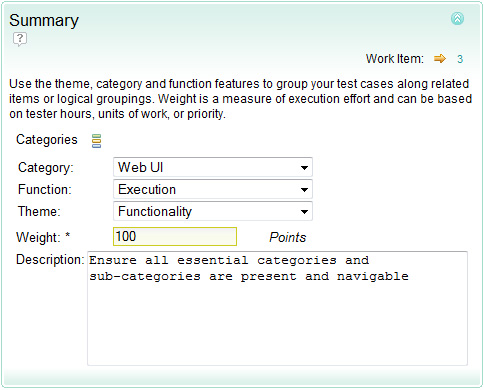
Task: Click the Summary section heading
Action: (x=44, y=21)
